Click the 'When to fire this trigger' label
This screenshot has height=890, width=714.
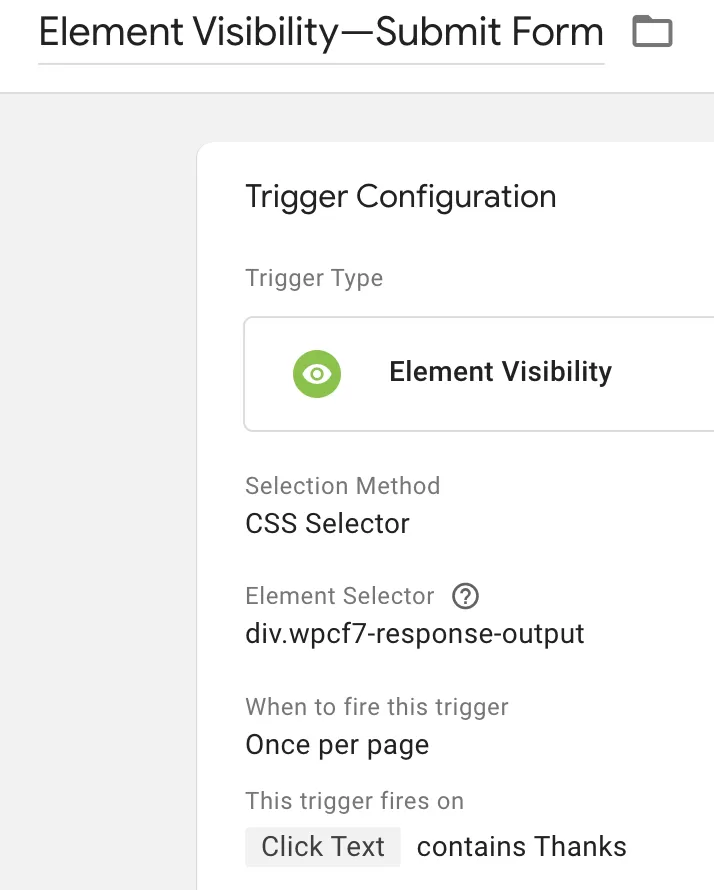(377, 707)
